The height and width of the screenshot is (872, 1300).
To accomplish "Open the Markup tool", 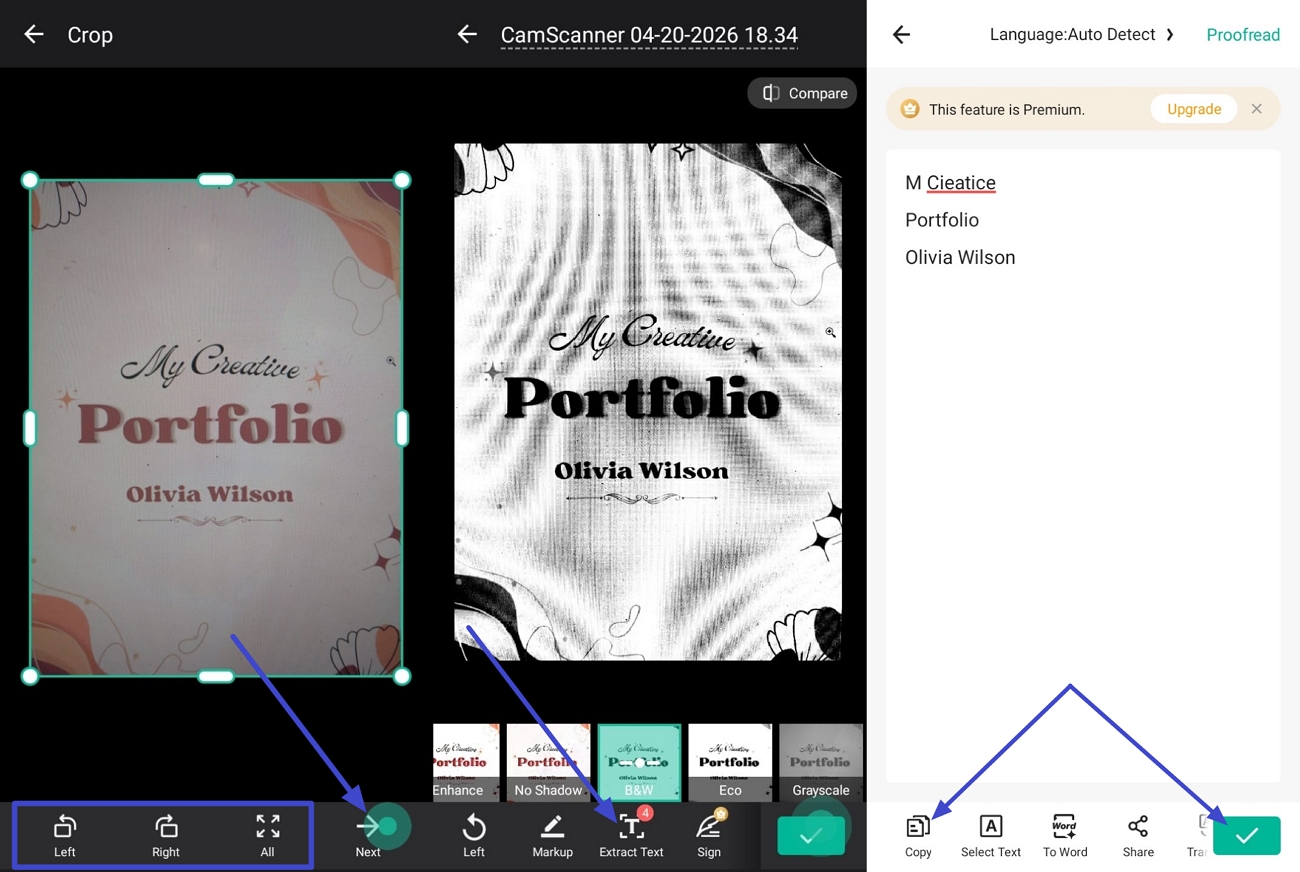I will pyautogui.click(x=552, y=836).
